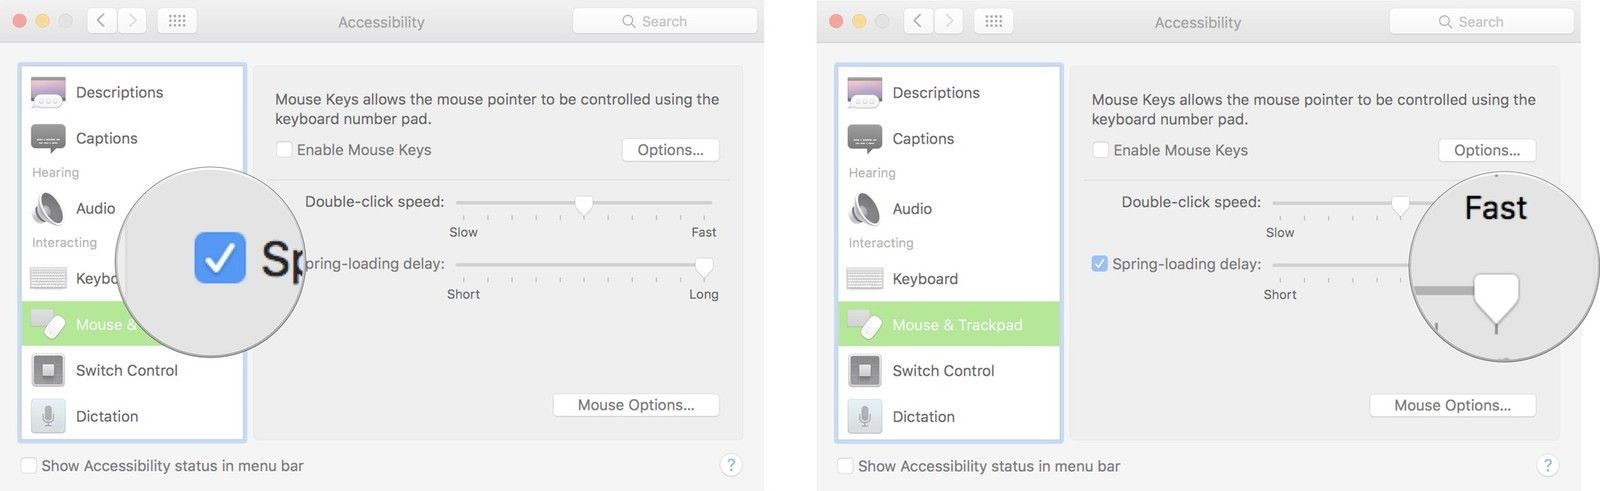Select Dictation label in the left window sidebar
Image resolution: width=1600 pixels, height=491 pixels.
coord(107,416)
